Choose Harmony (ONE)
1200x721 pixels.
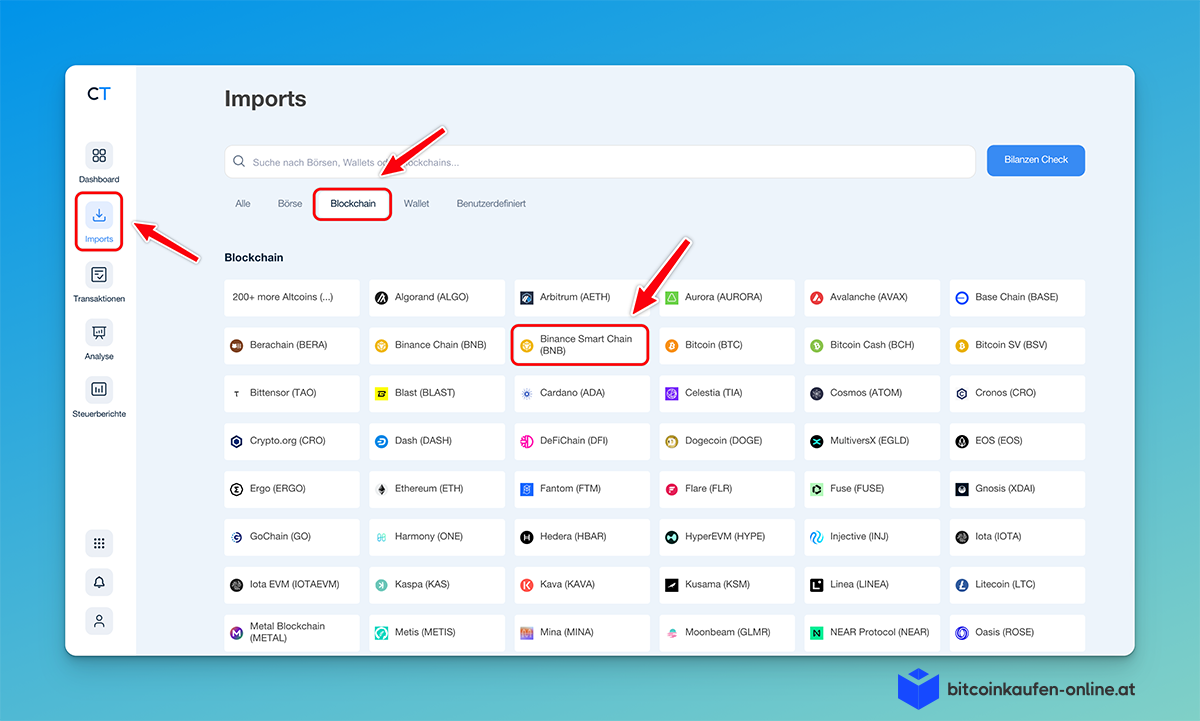click(437, 537)
